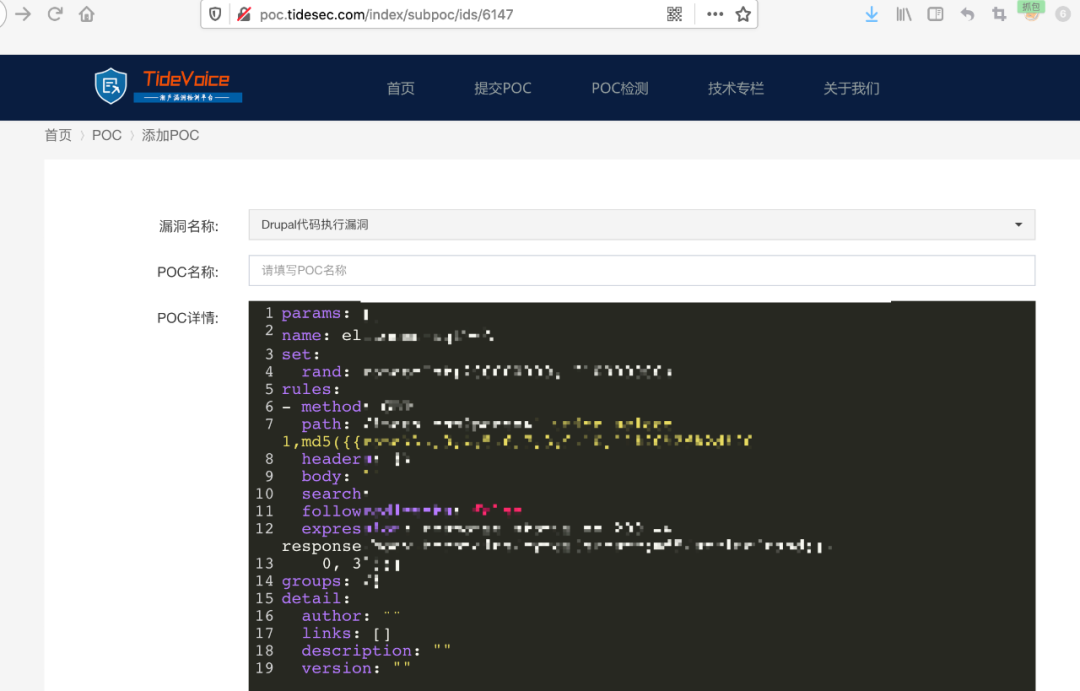
Task: Click the 'set:' line in the editor
Action: click(300, 354)
